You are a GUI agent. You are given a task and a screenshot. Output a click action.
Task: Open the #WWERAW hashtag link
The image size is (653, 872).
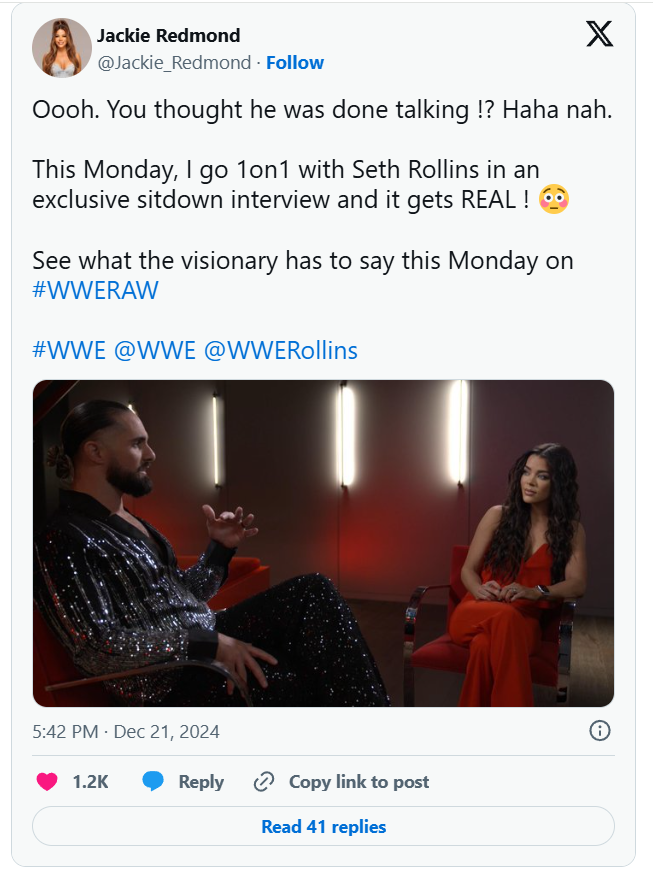[x=96, y=288]
